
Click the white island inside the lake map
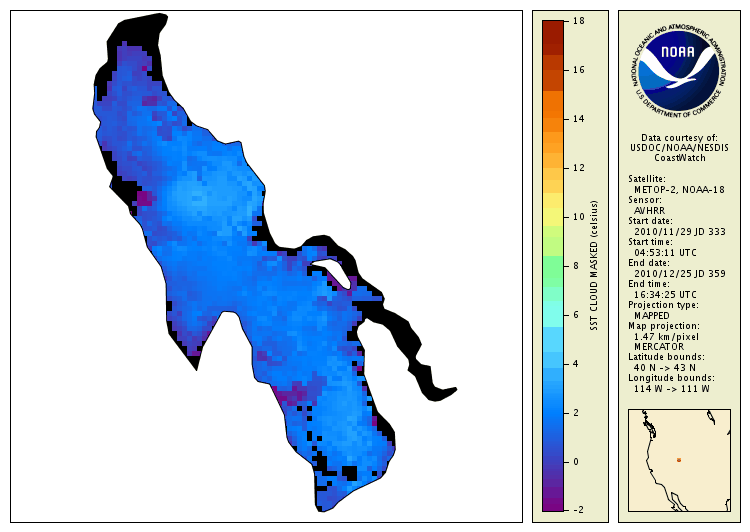coord(333,272)
